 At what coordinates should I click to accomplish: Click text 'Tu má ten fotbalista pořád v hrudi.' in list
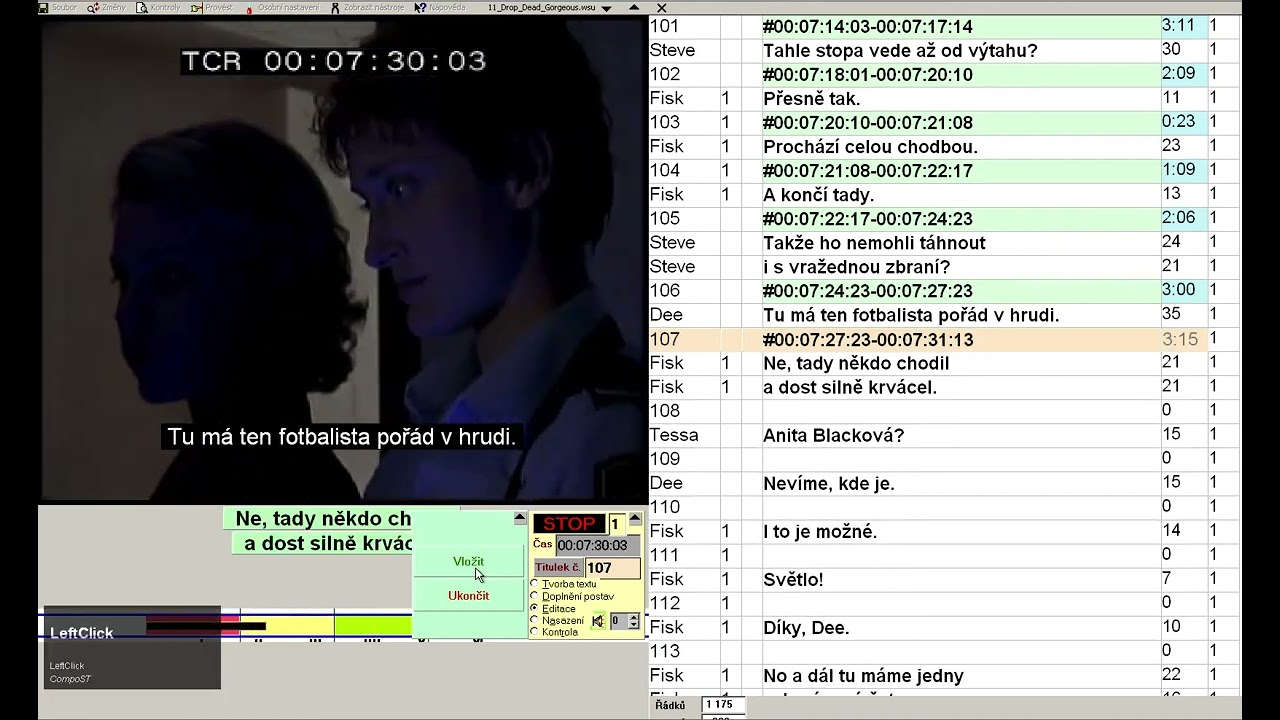pyautogui.click(x=911, y=315)
